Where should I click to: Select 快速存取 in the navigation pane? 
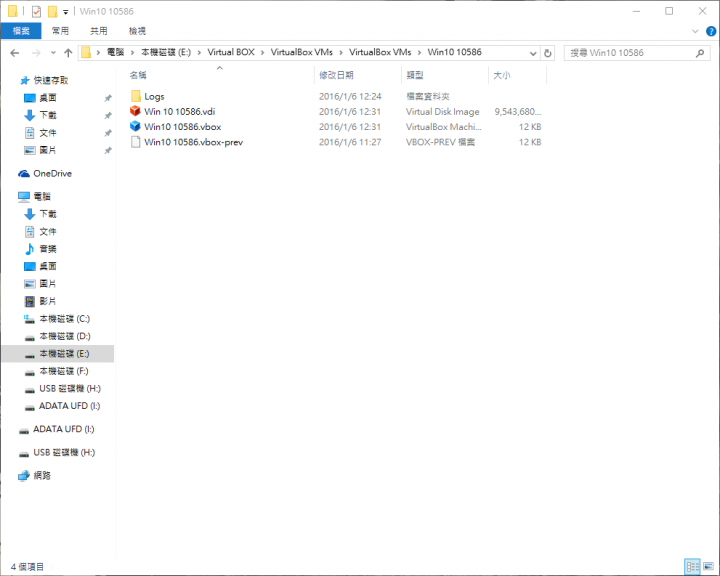[x=51, y=80]
